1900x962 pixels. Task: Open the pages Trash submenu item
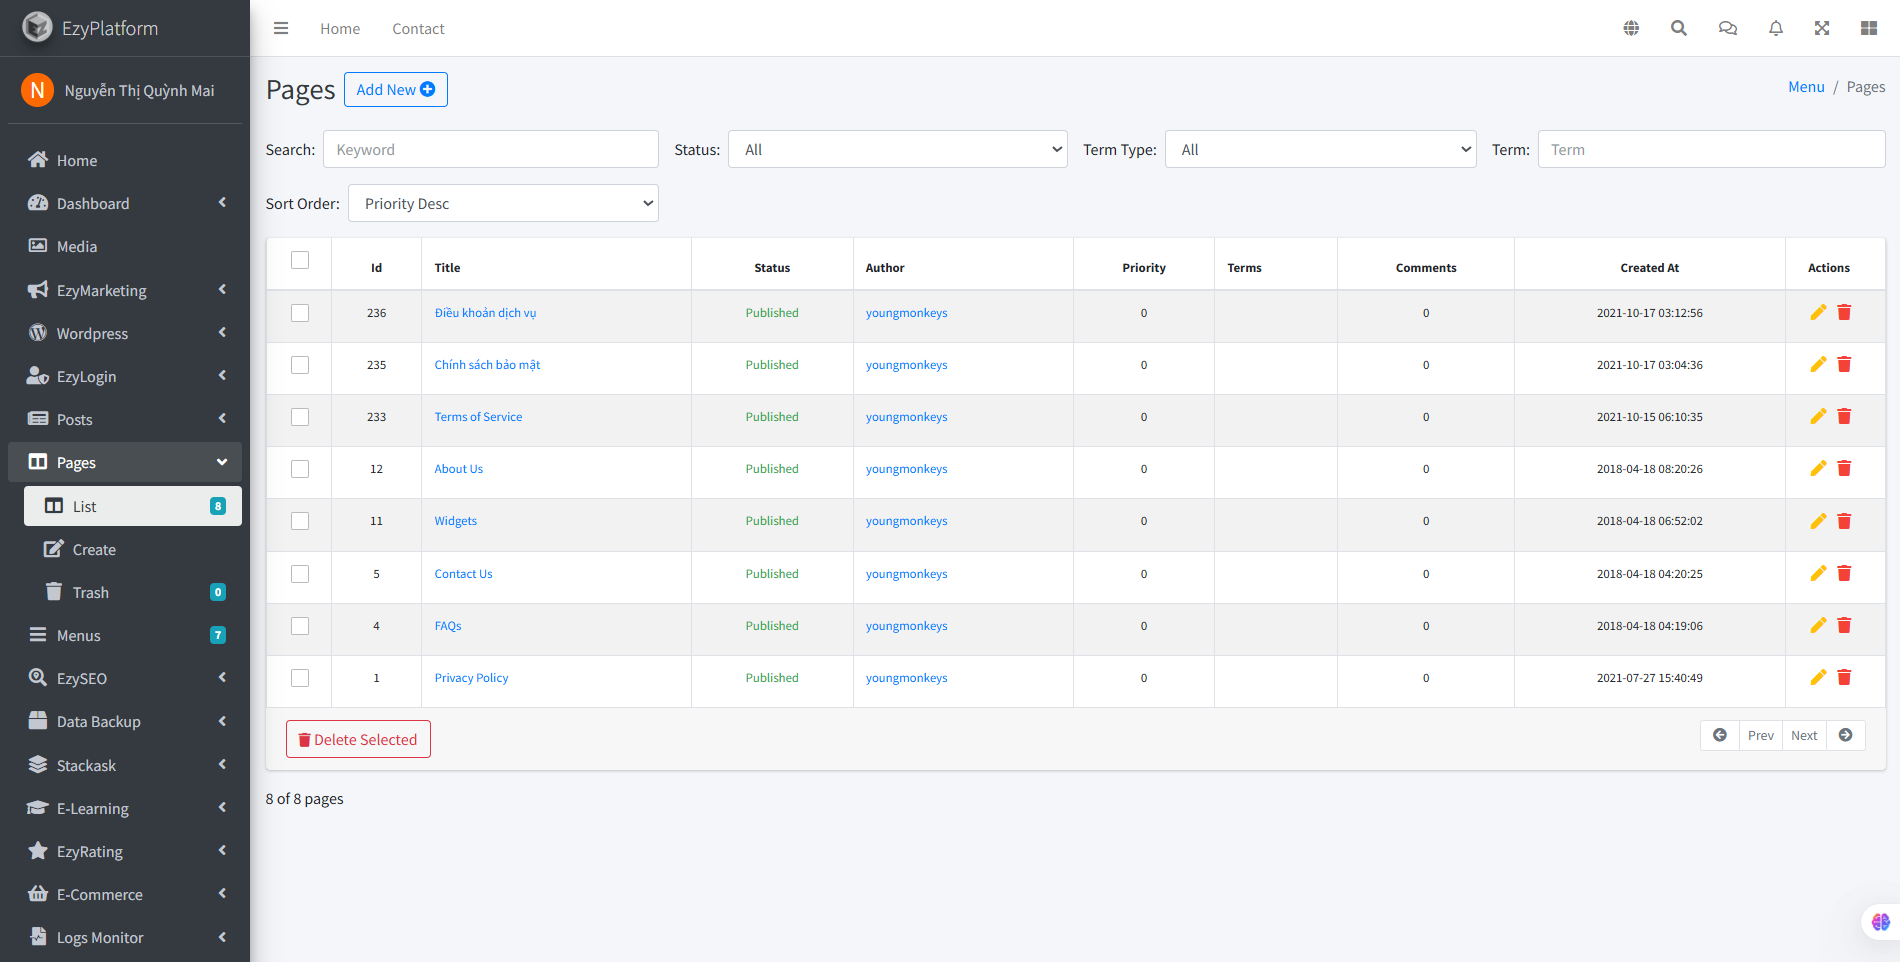pyautogui.click(x=133, y=592)
